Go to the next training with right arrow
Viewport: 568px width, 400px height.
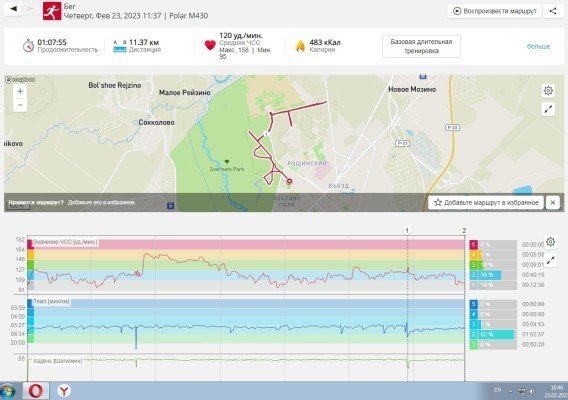tap(30, 9)
